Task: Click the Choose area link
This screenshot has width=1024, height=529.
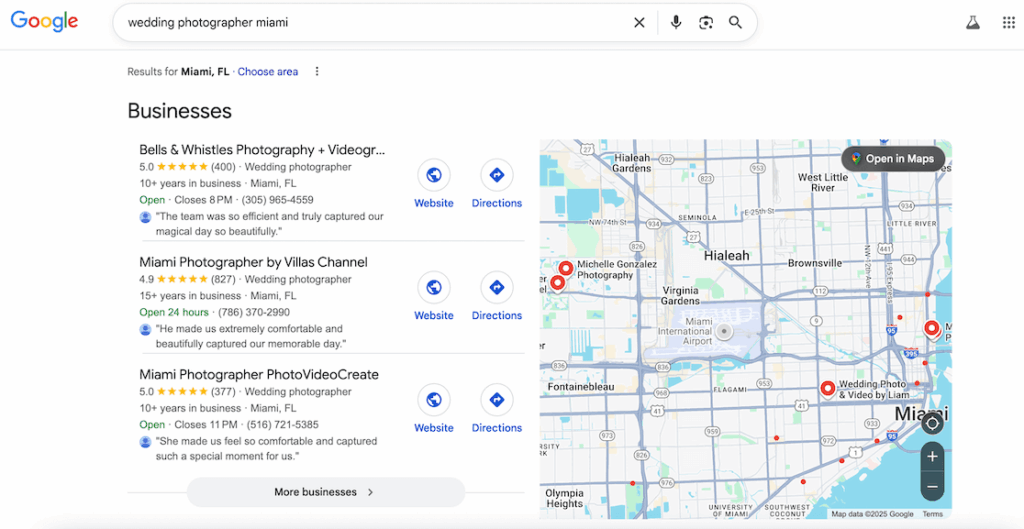Action: tap(268, 72)
